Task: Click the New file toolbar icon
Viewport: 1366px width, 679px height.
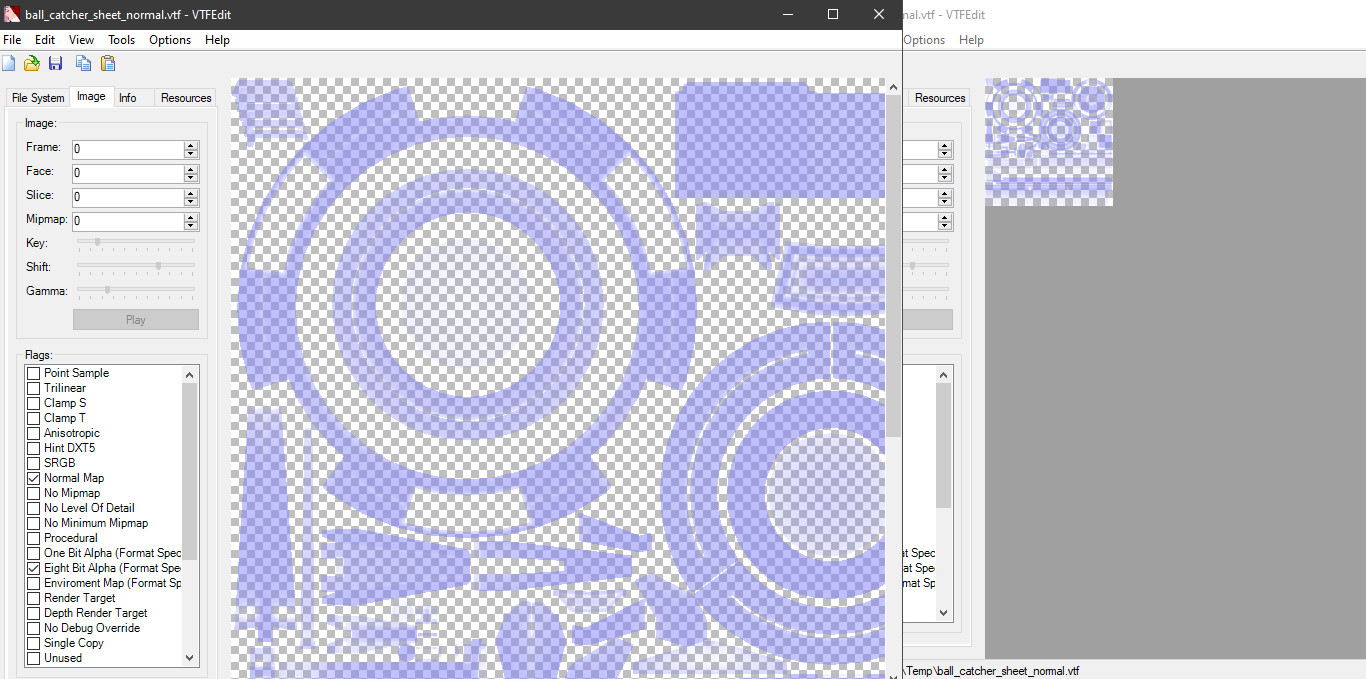Action: (x=9, y=64)
